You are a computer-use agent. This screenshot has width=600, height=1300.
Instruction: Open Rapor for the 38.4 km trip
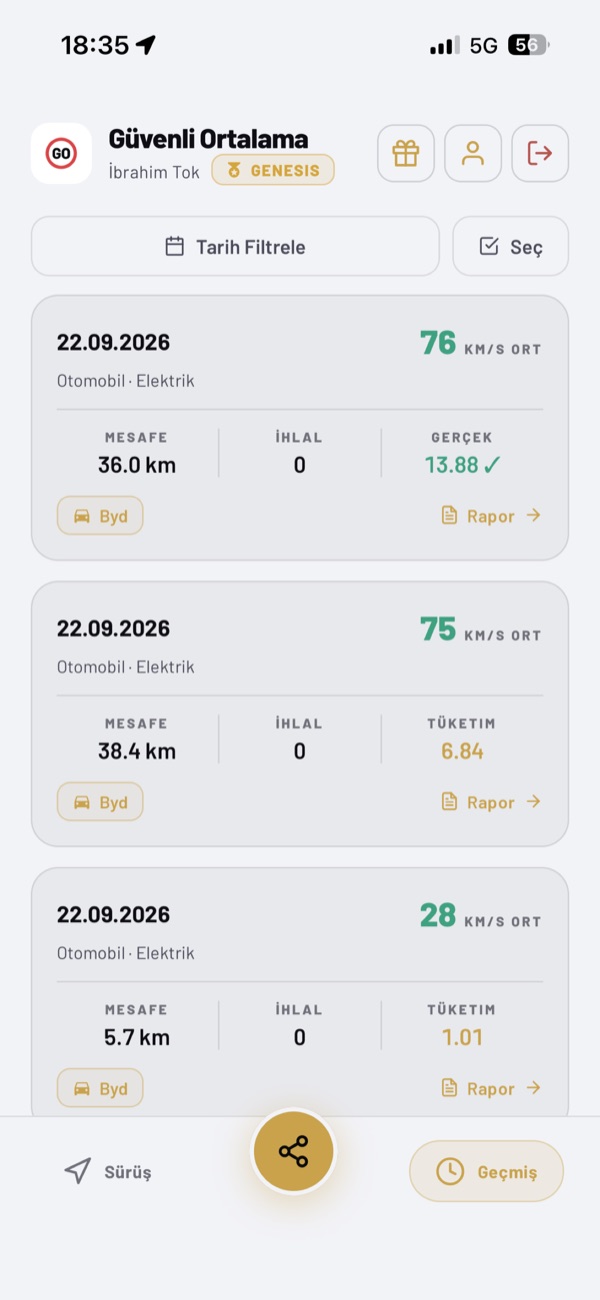(x=491, y=802)
